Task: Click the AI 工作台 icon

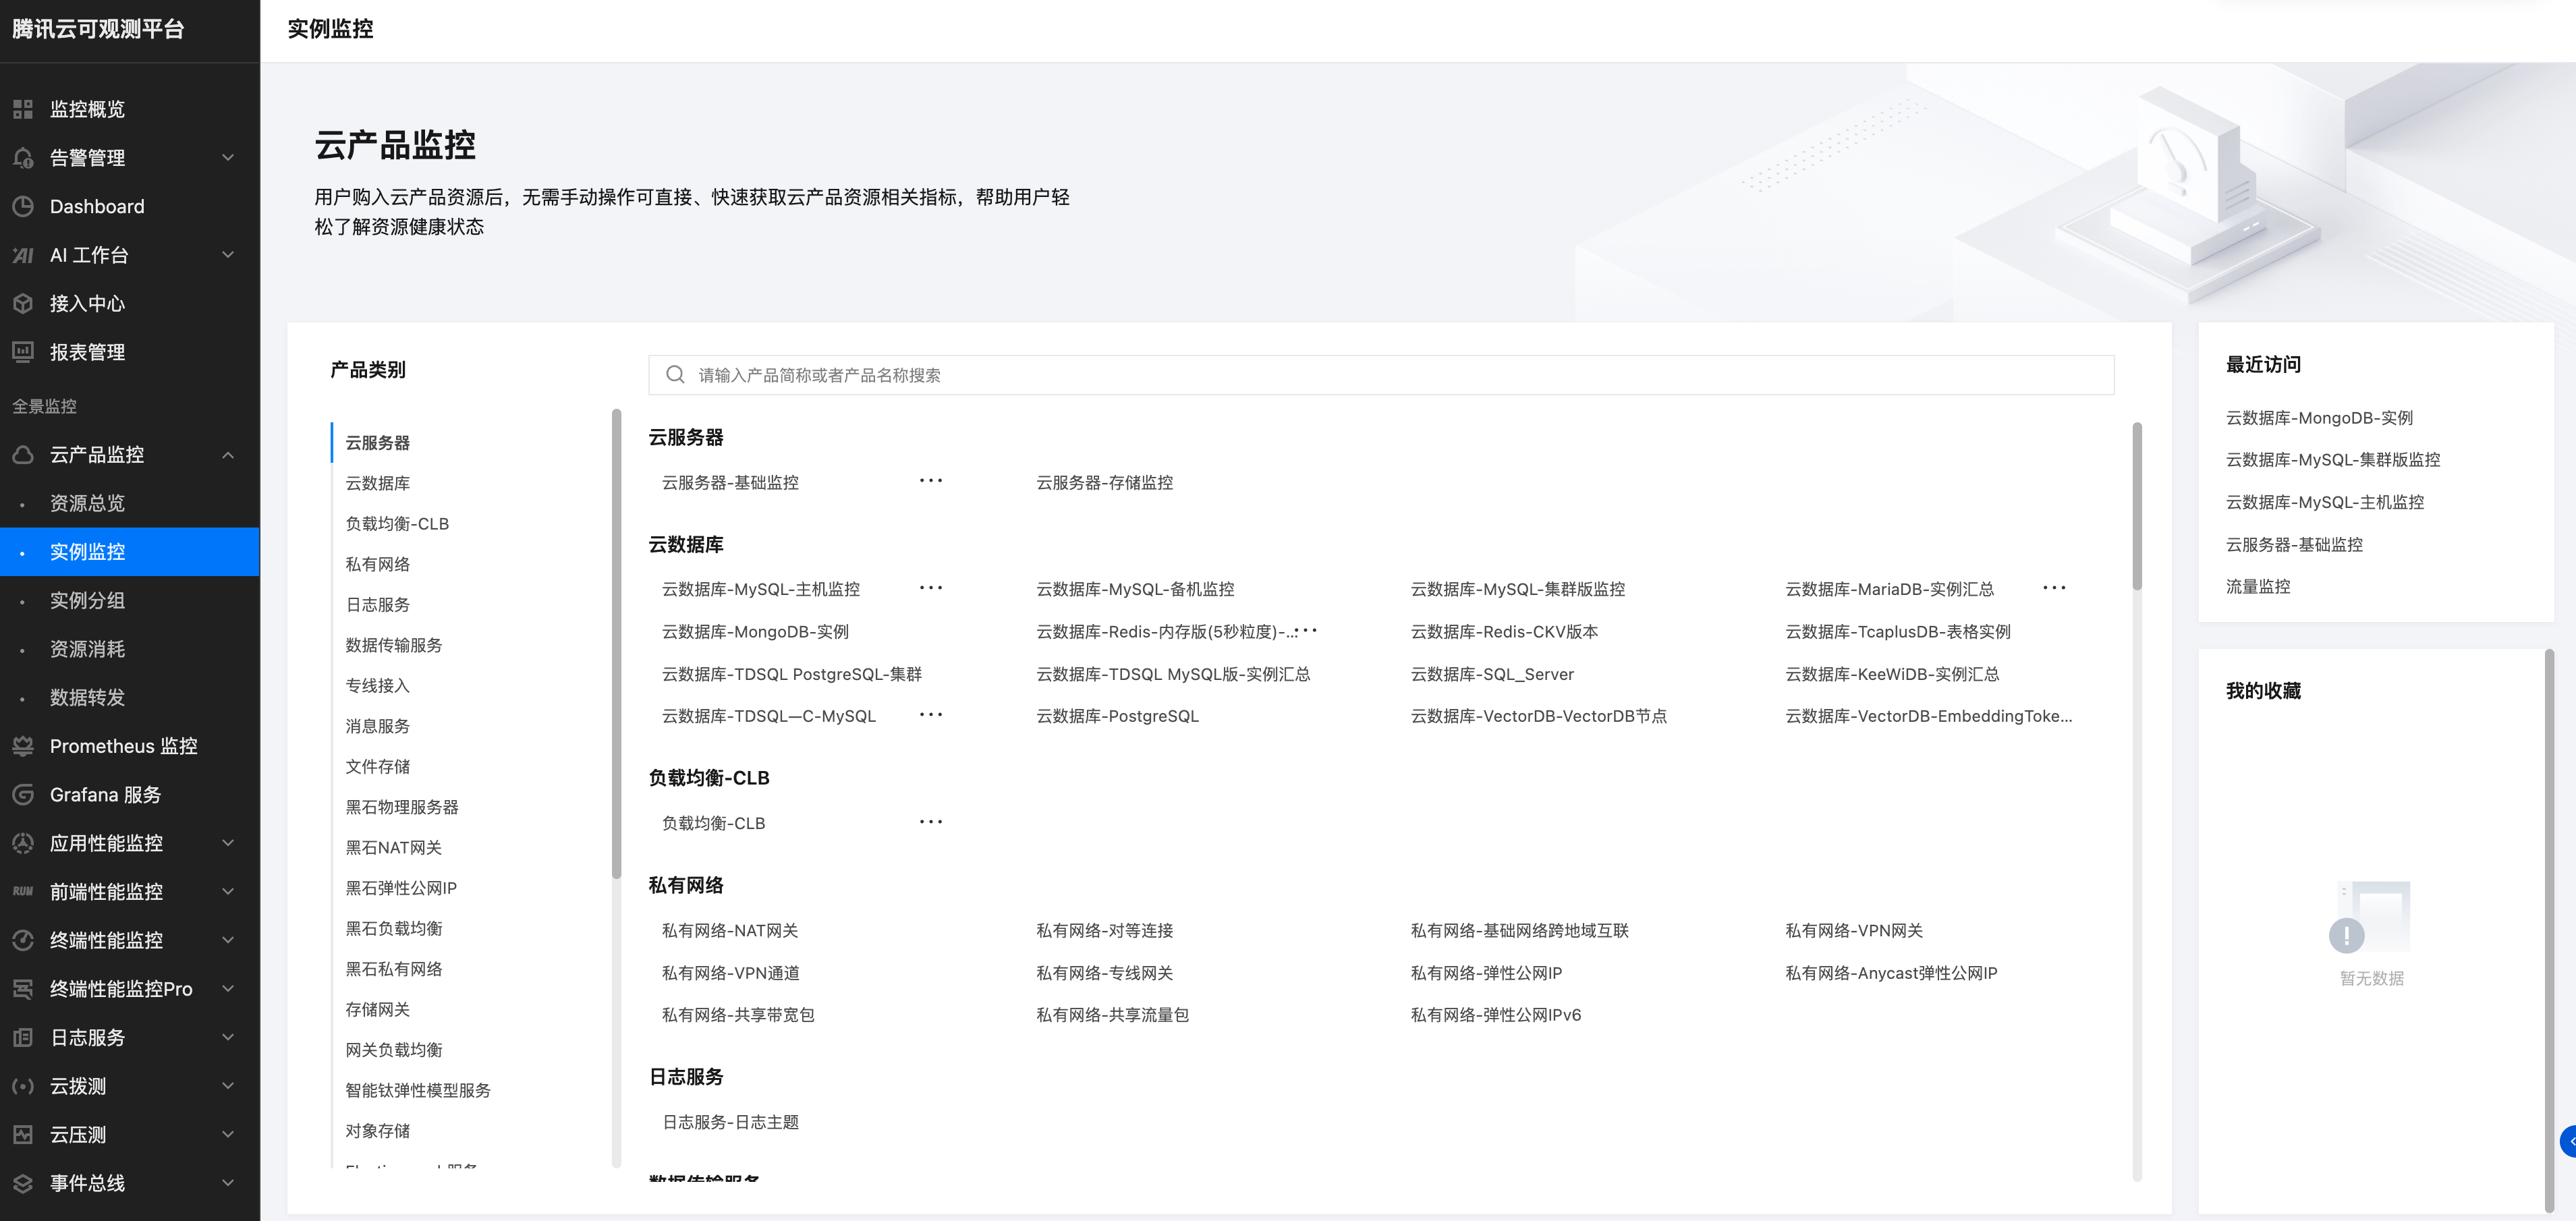Action: (23, 255)
